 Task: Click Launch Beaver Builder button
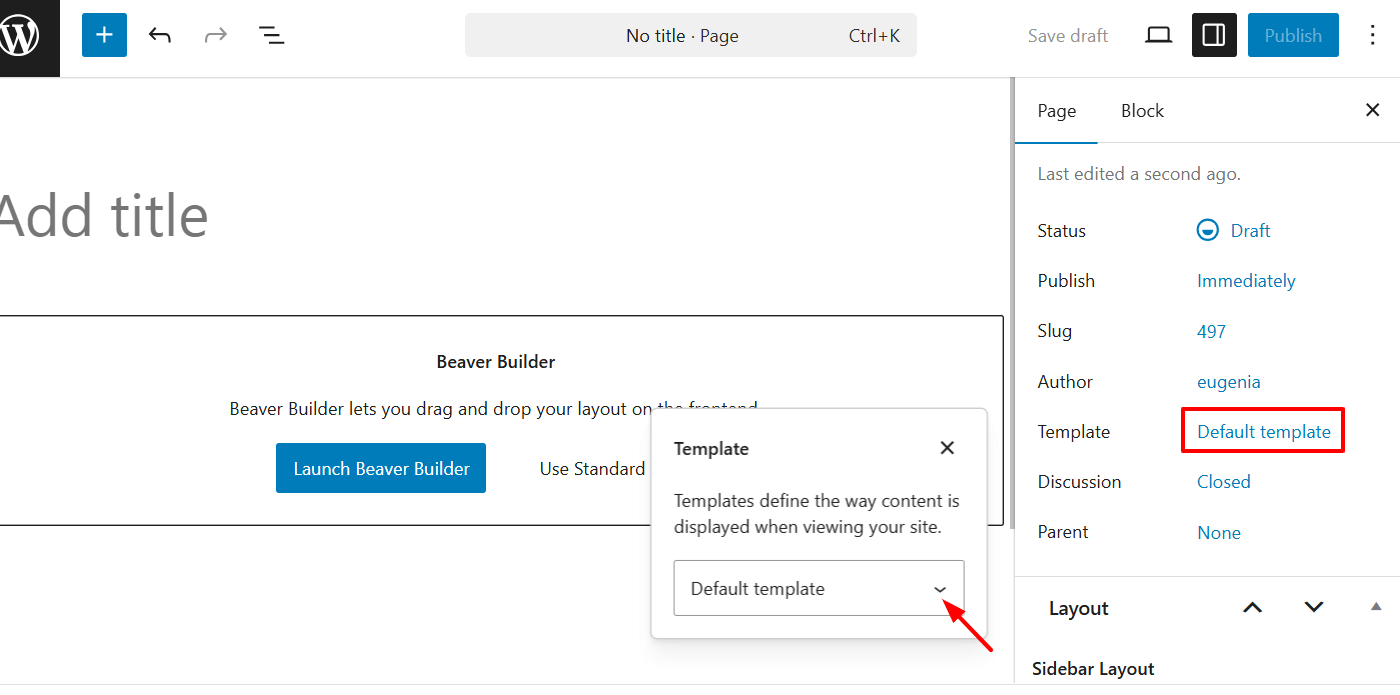(x=381, y=469)
